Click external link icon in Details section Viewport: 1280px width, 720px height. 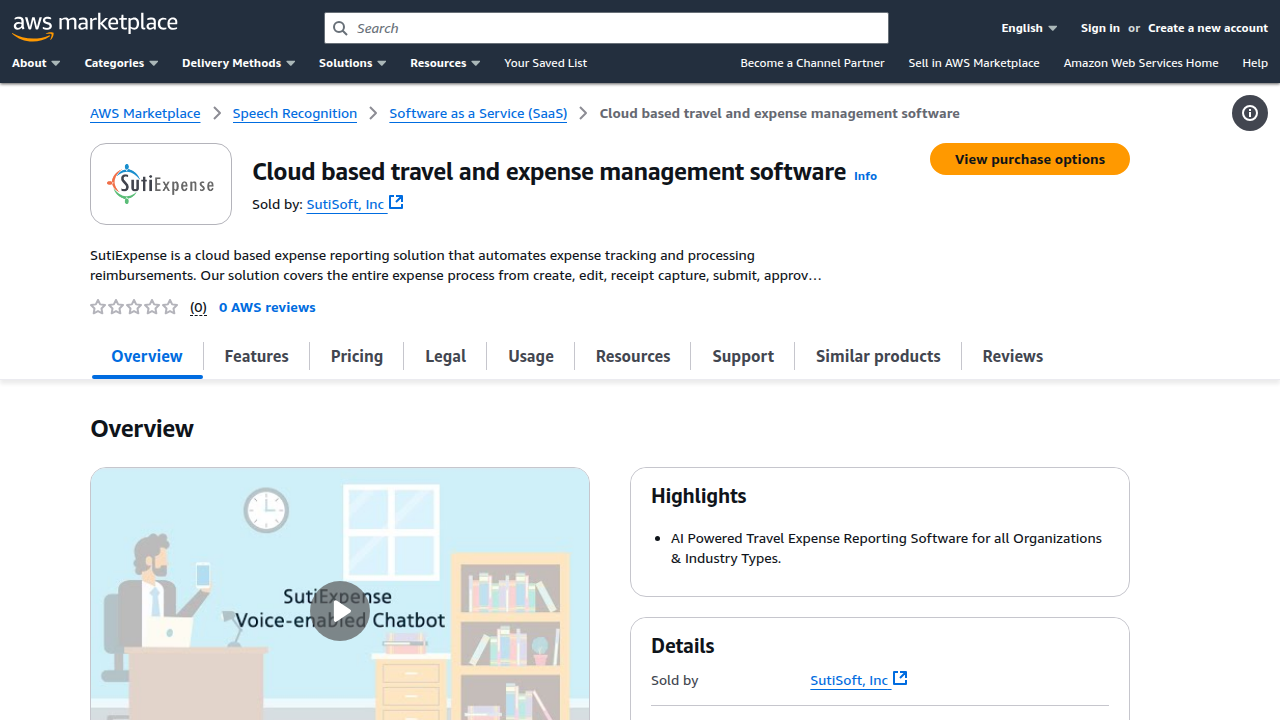[x=900, y=679]
